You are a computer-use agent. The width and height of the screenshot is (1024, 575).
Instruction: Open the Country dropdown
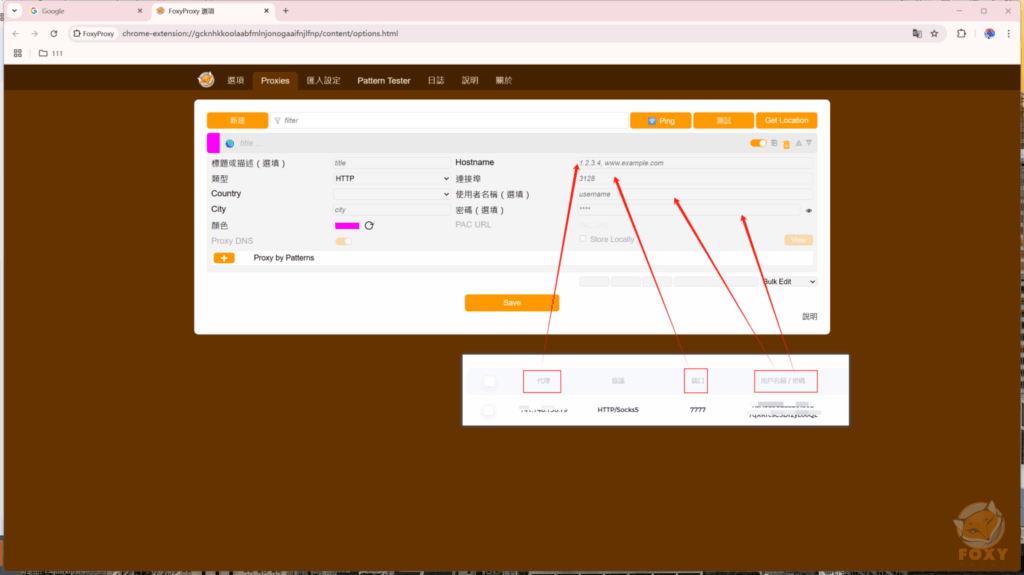pos(392,194)
